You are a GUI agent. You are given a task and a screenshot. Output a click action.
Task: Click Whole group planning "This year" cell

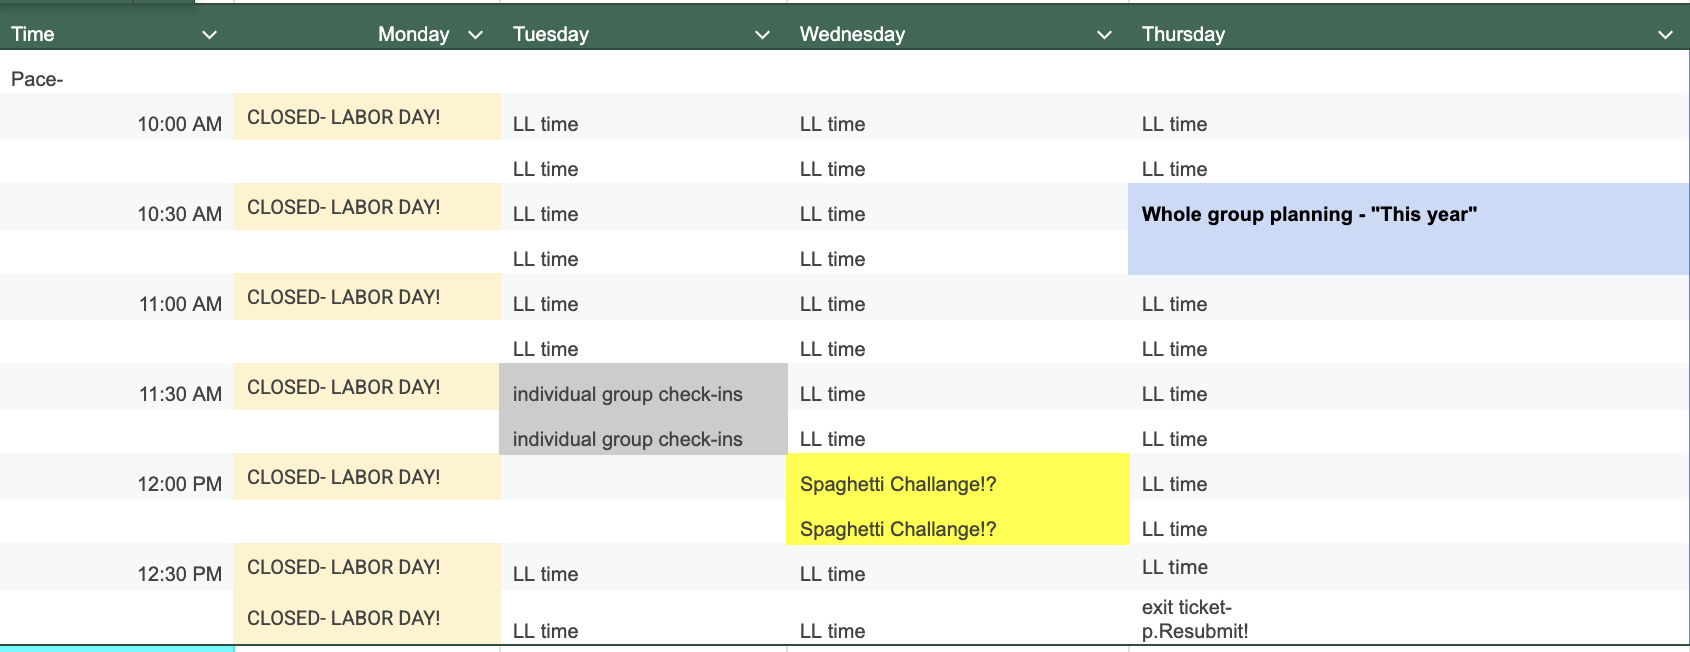(x=1408, y=229)
